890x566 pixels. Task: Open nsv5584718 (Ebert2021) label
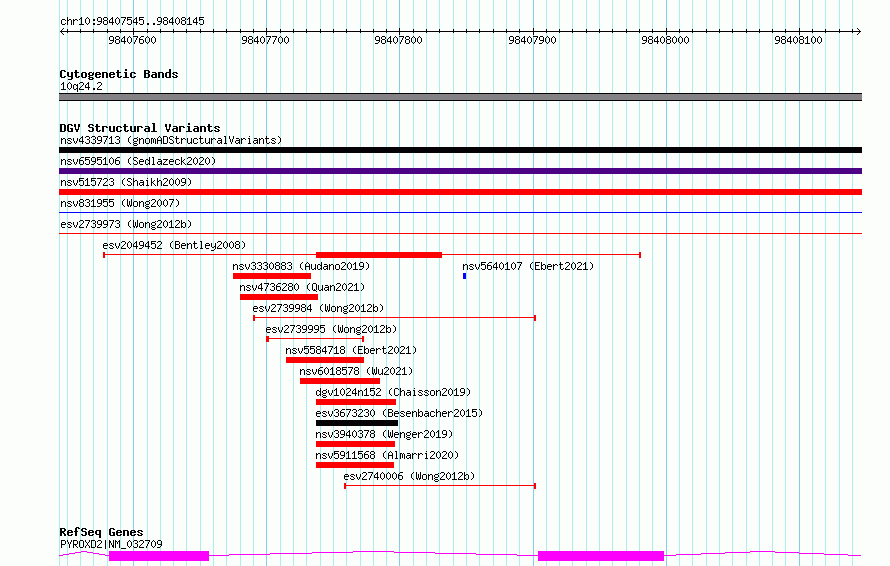pos(351,350)
